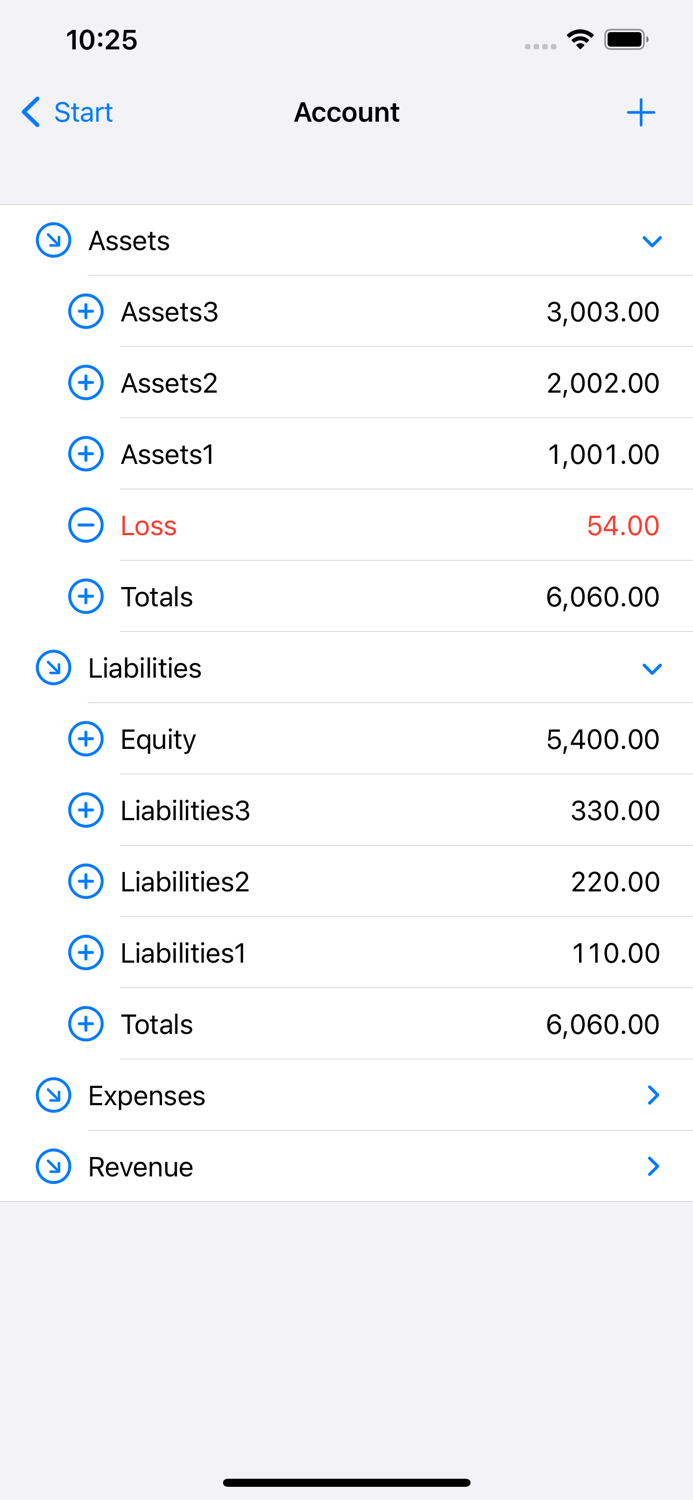Click the plus icon next to Assets3
Screen dimensions: 693x1500
[x=86, y=311]
